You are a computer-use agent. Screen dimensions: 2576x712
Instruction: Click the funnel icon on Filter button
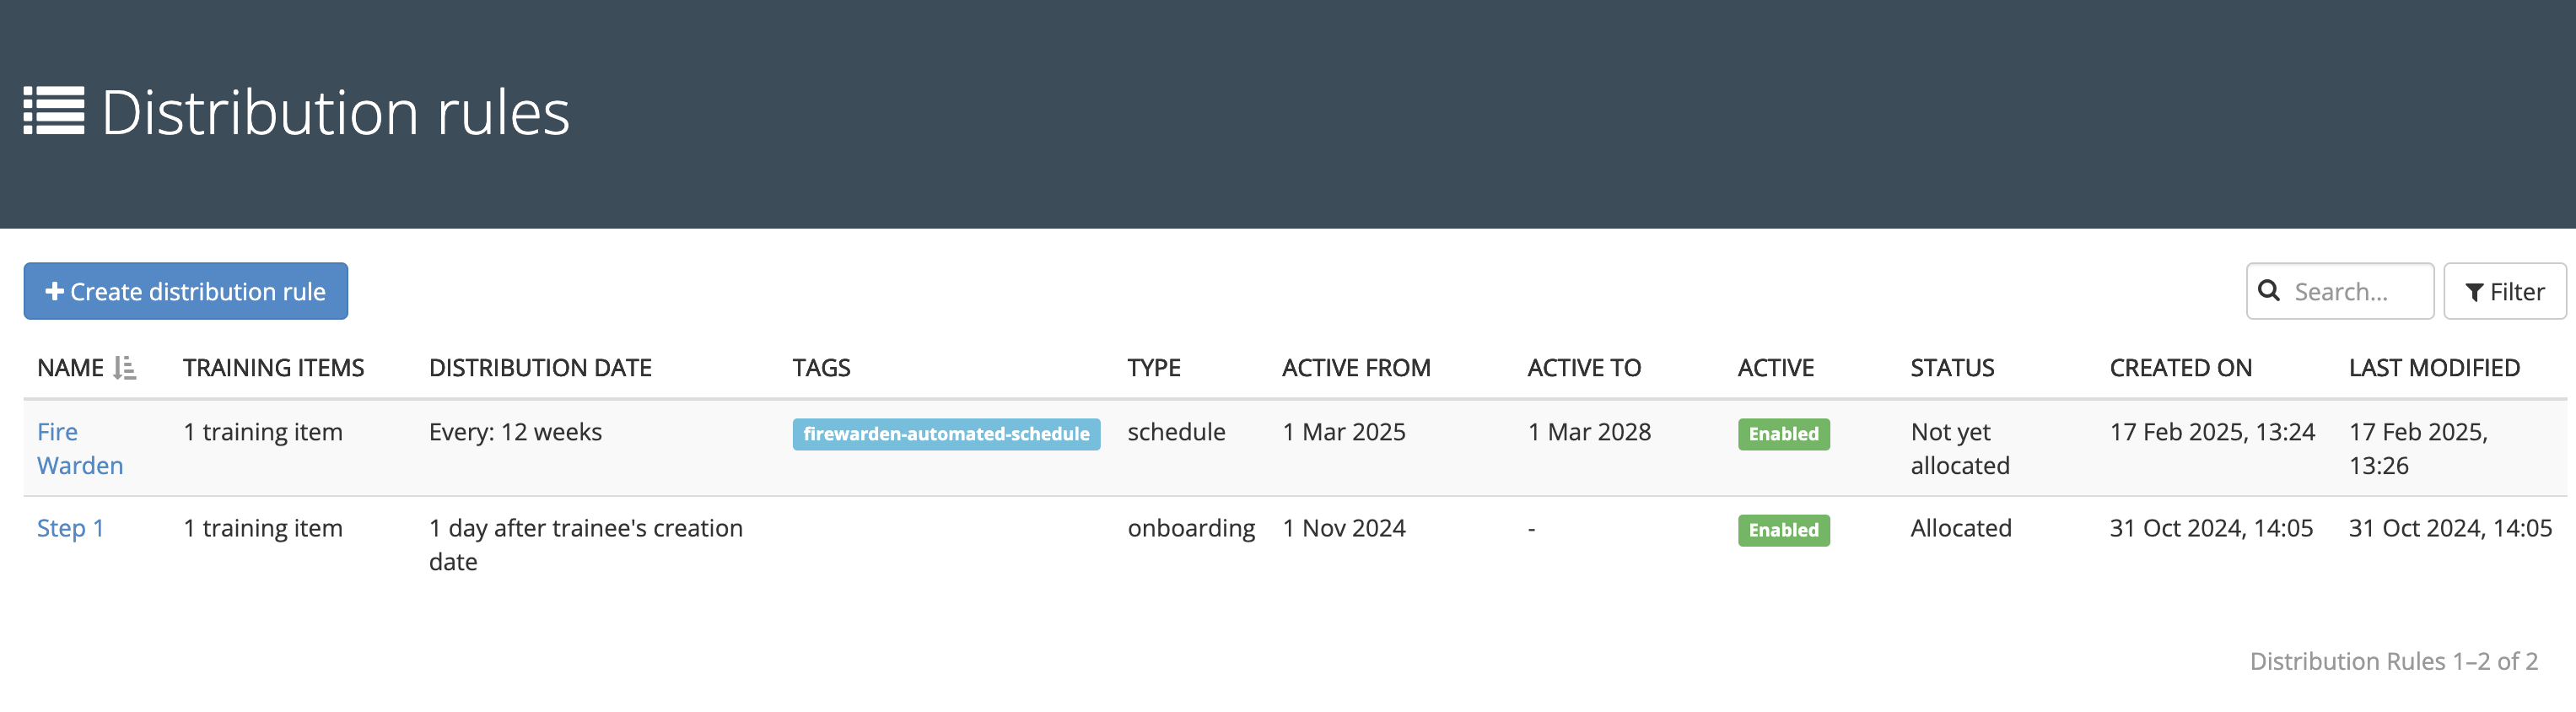coord(2474,293)
